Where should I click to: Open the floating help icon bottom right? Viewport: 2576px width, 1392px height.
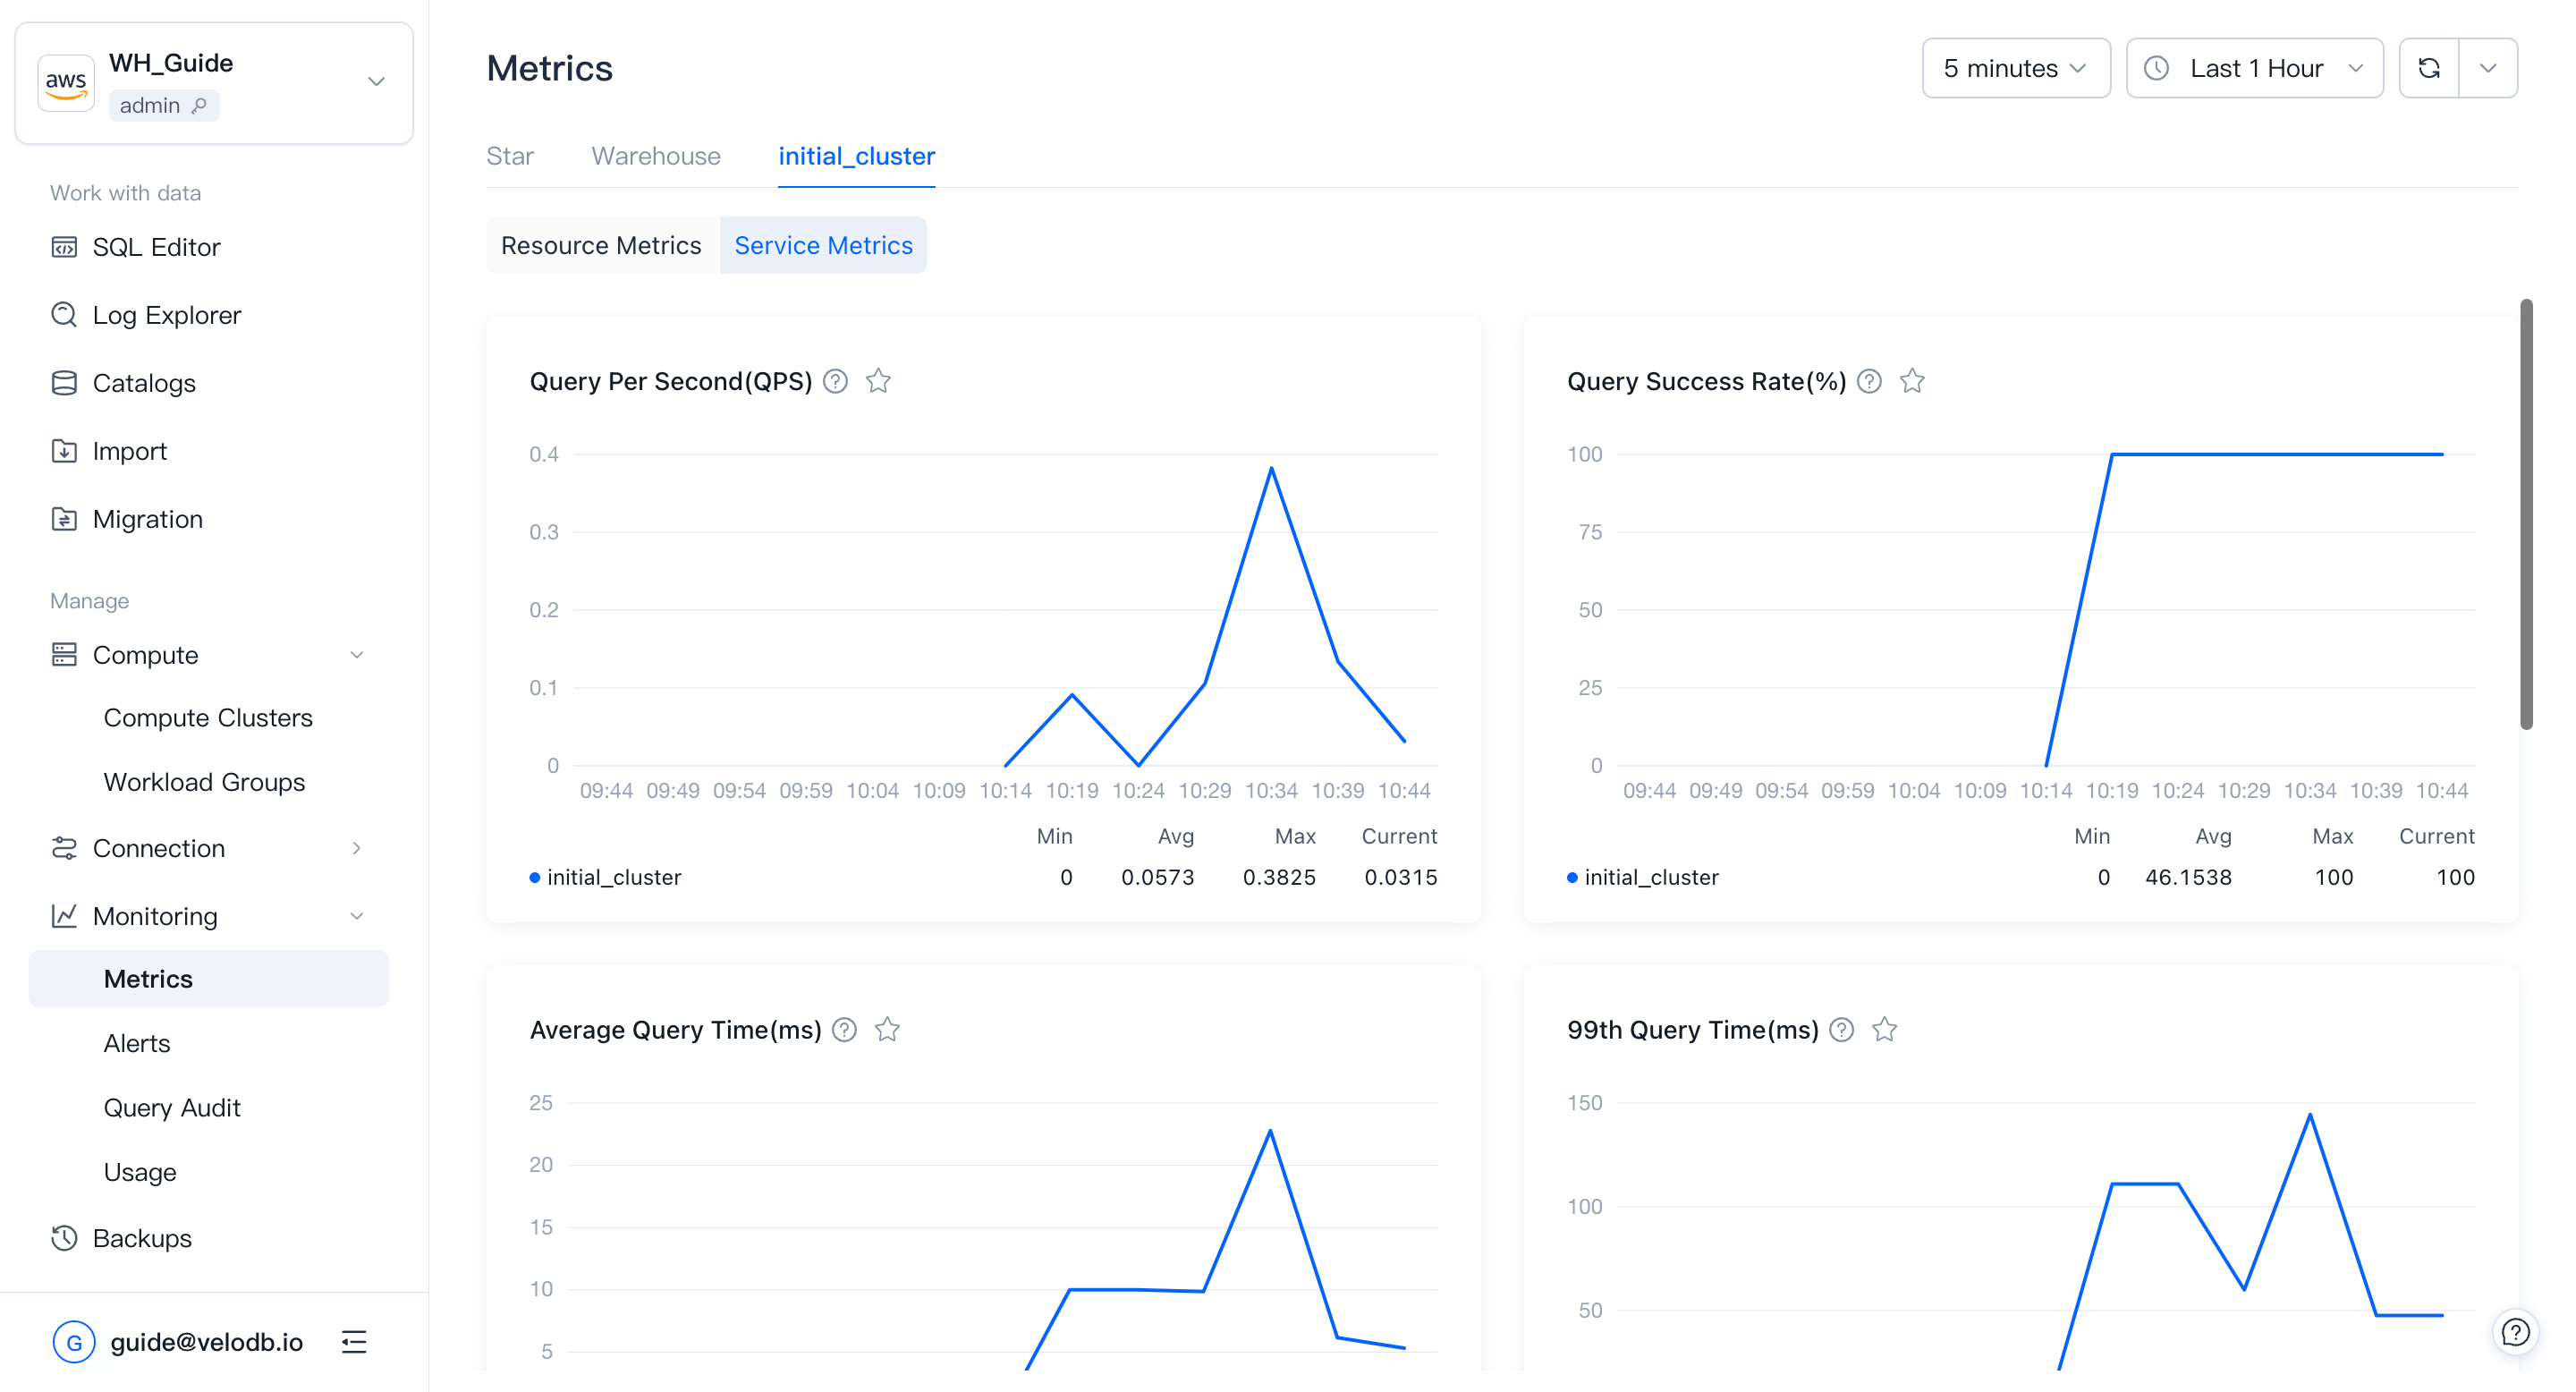(x=2515, y=1331)
